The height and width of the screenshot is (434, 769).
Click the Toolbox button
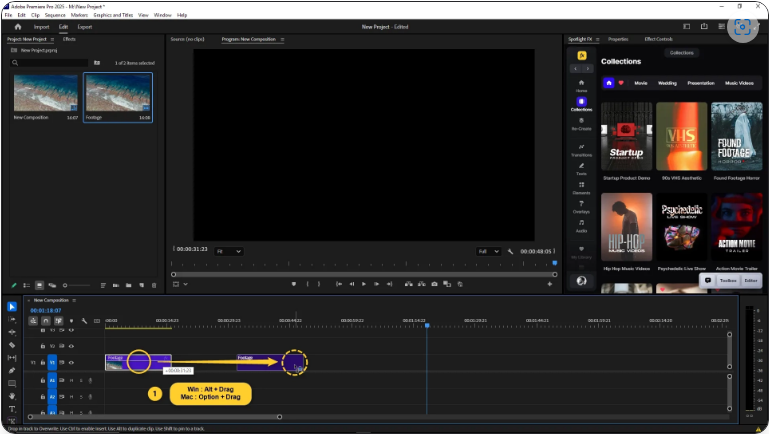[728, 281]
